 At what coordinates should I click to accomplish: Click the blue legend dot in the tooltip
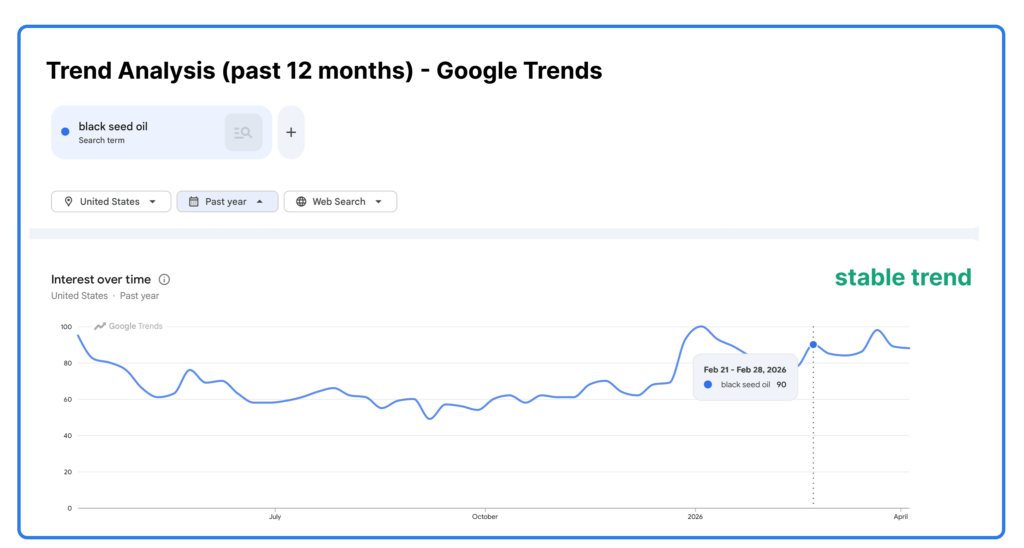pos(709,384)
